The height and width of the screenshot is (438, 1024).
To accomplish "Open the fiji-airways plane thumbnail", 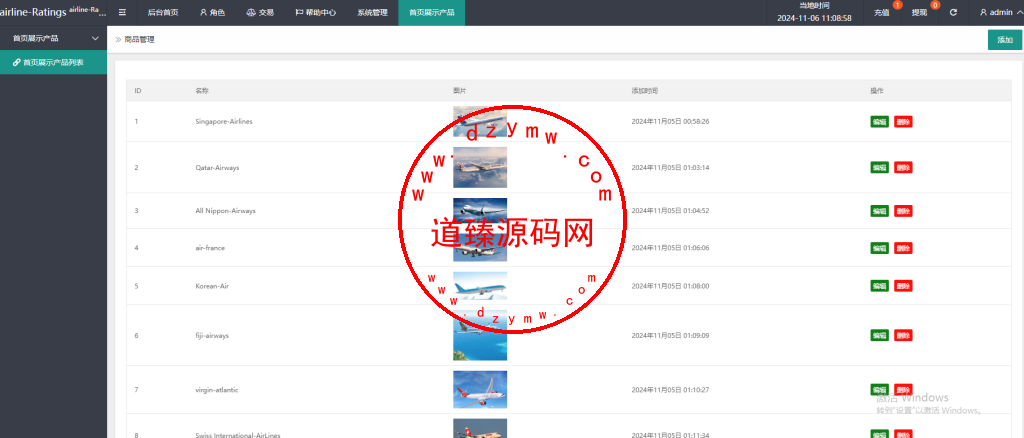I will point(480,335).
